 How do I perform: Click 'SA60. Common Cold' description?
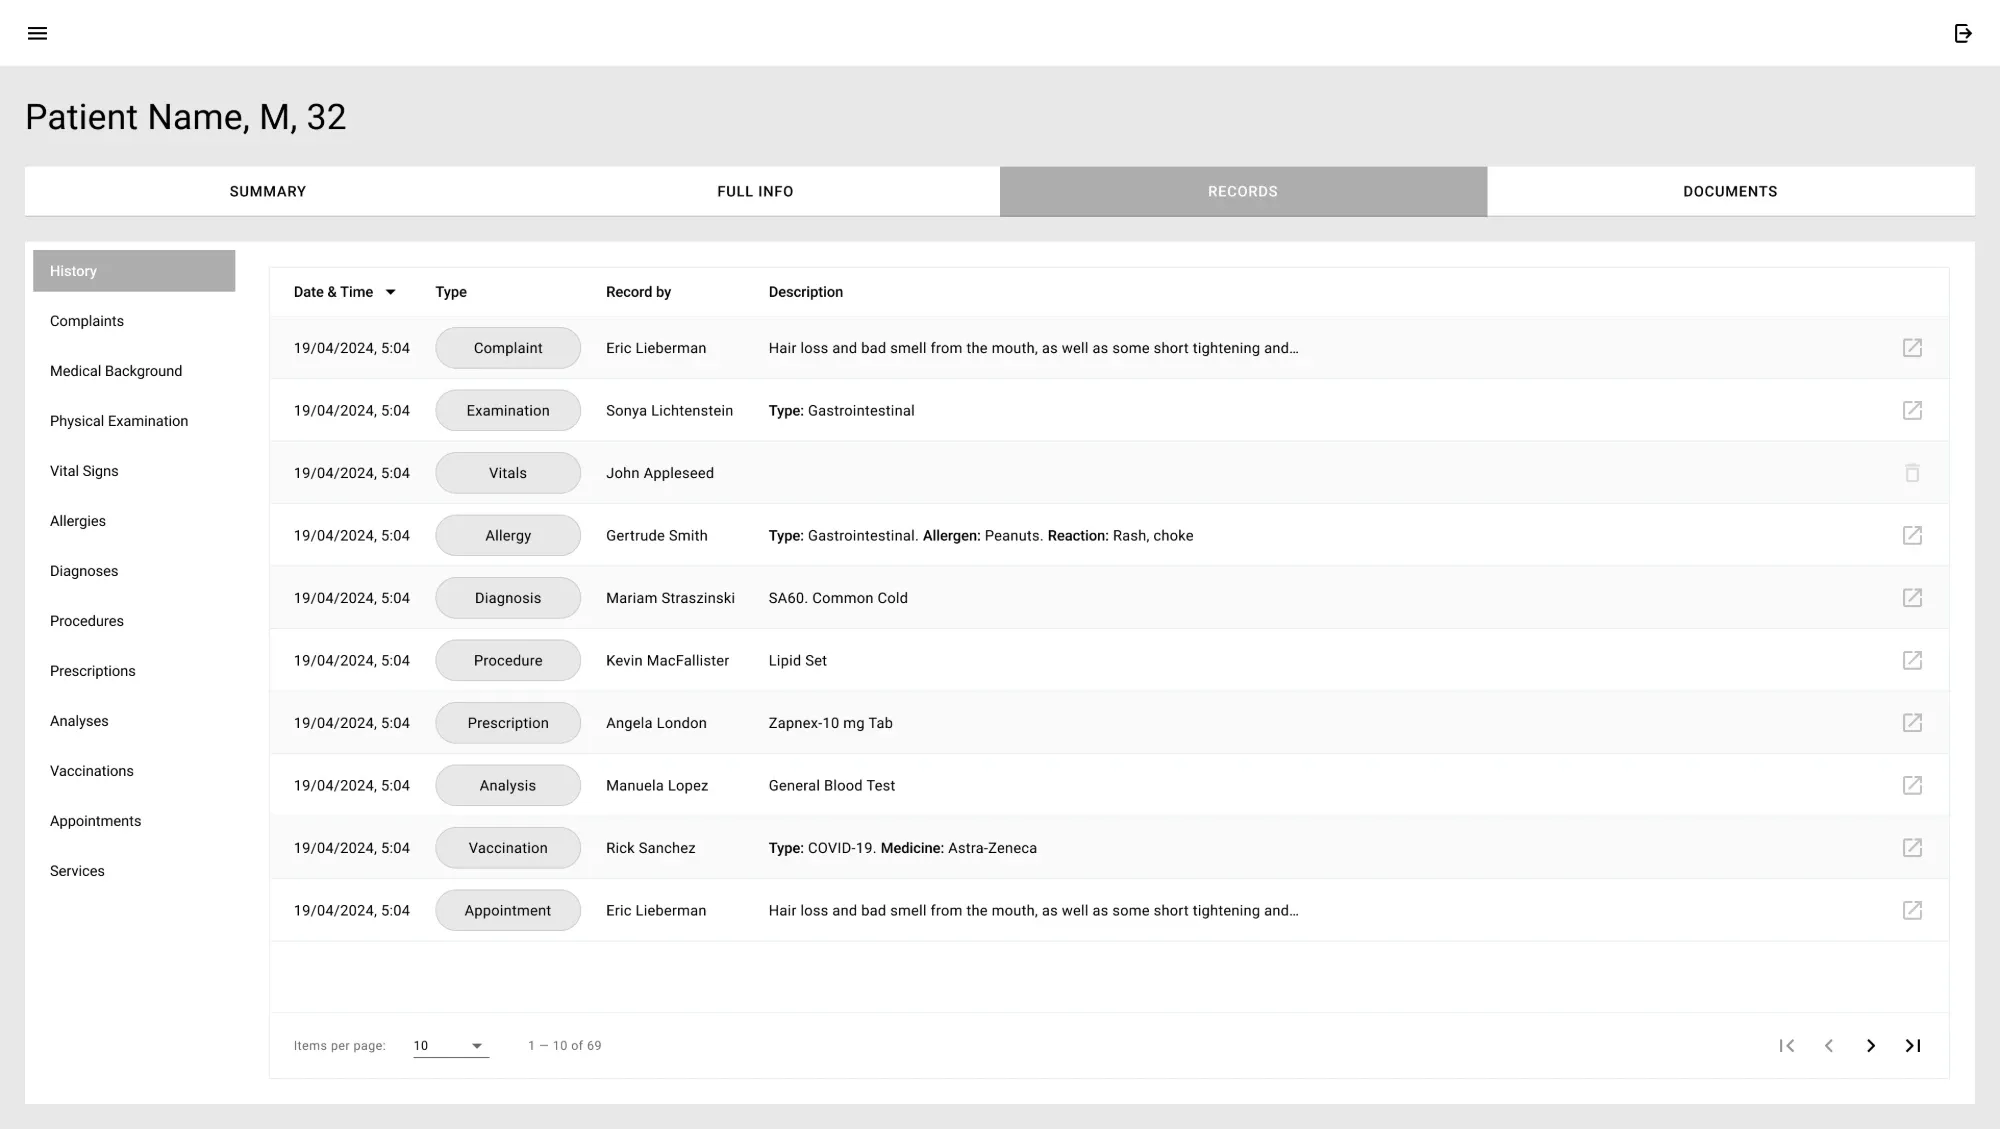tap(838, 598)
